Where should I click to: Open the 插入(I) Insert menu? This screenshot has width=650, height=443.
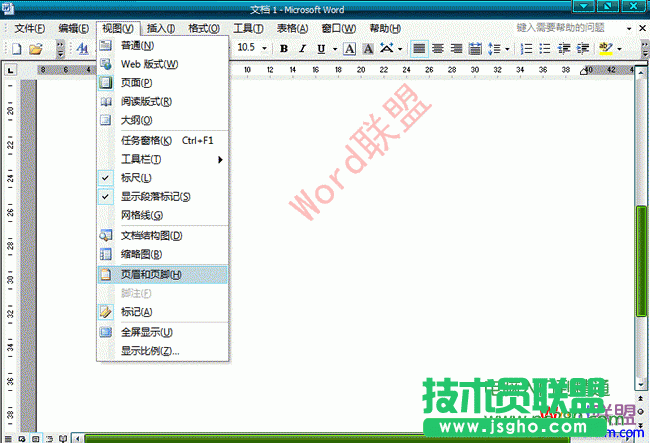coord(161,29)
